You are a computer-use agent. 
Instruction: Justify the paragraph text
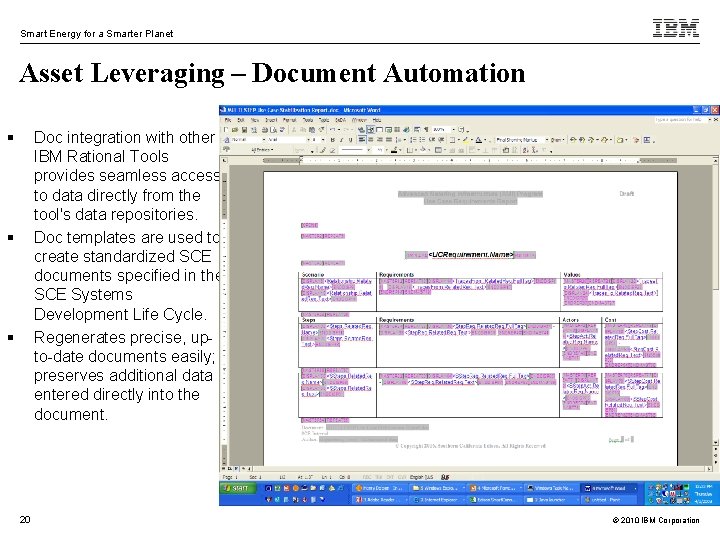coord(389,140)
